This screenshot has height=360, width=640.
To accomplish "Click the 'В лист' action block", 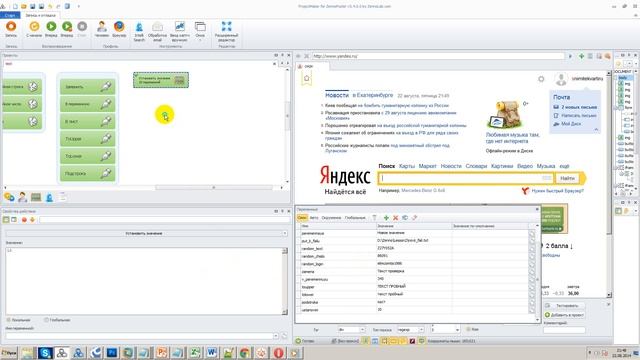I will 88,121.
